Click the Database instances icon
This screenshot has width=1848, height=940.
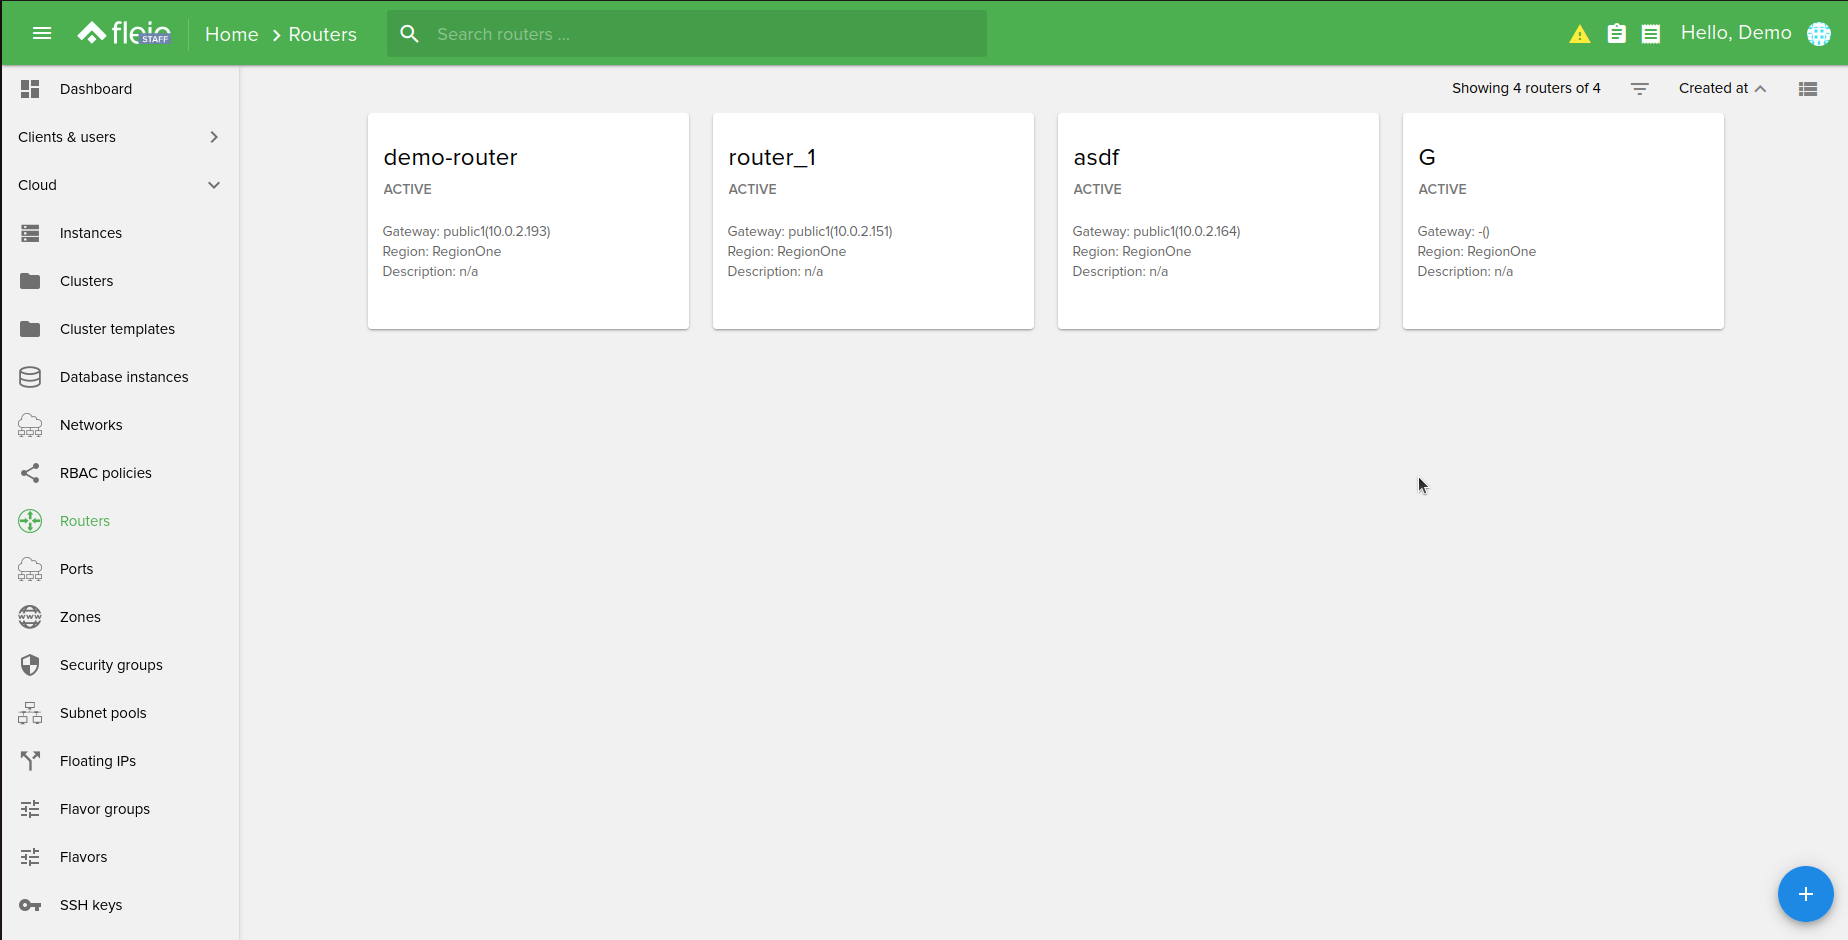[x=29, y=376]
